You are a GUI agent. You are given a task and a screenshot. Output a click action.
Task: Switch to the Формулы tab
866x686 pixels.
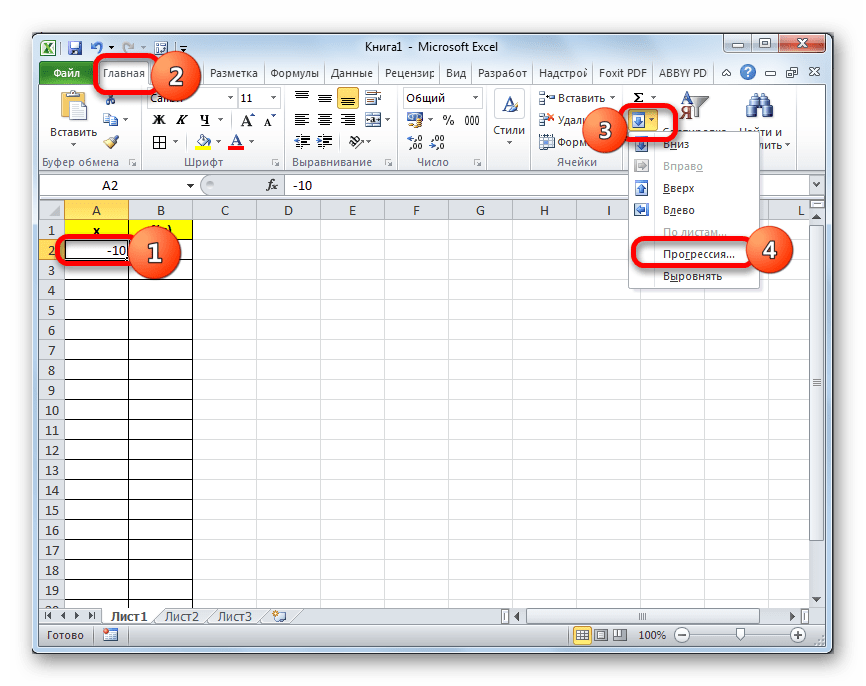pos(294,73)
